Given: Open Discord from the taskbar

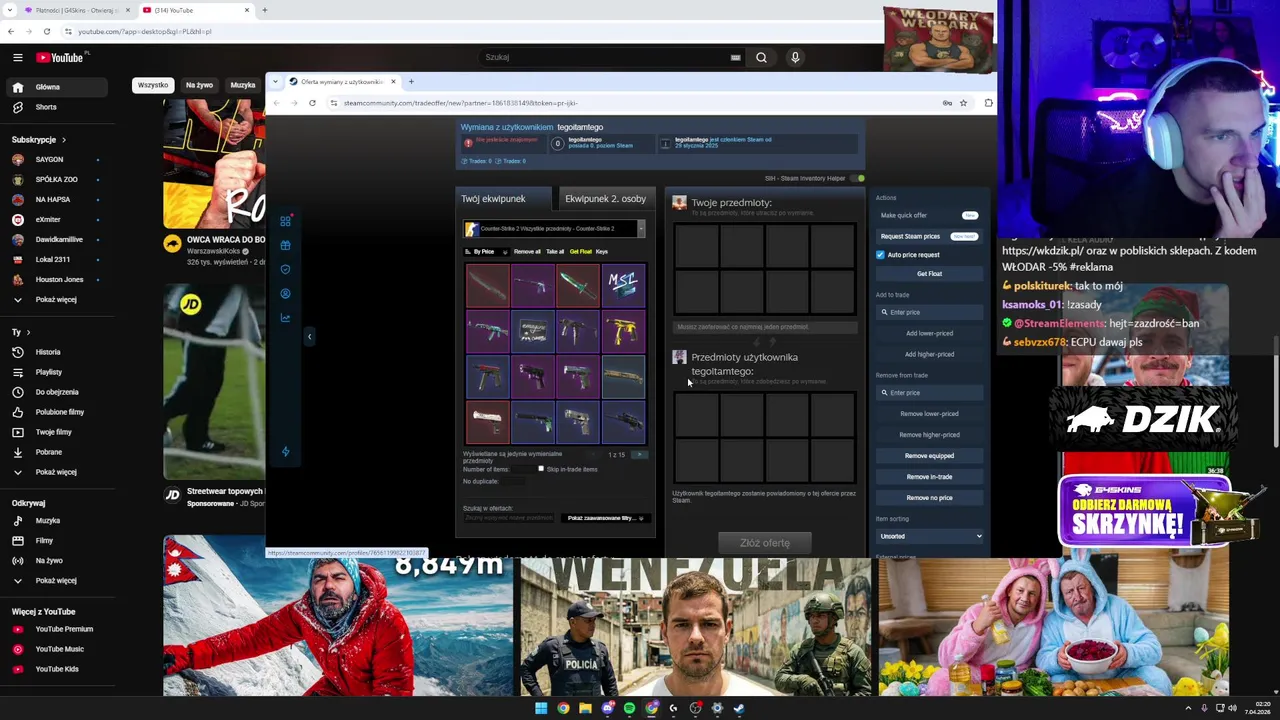Looking at the screenshot, I should (x=607, y=708).
